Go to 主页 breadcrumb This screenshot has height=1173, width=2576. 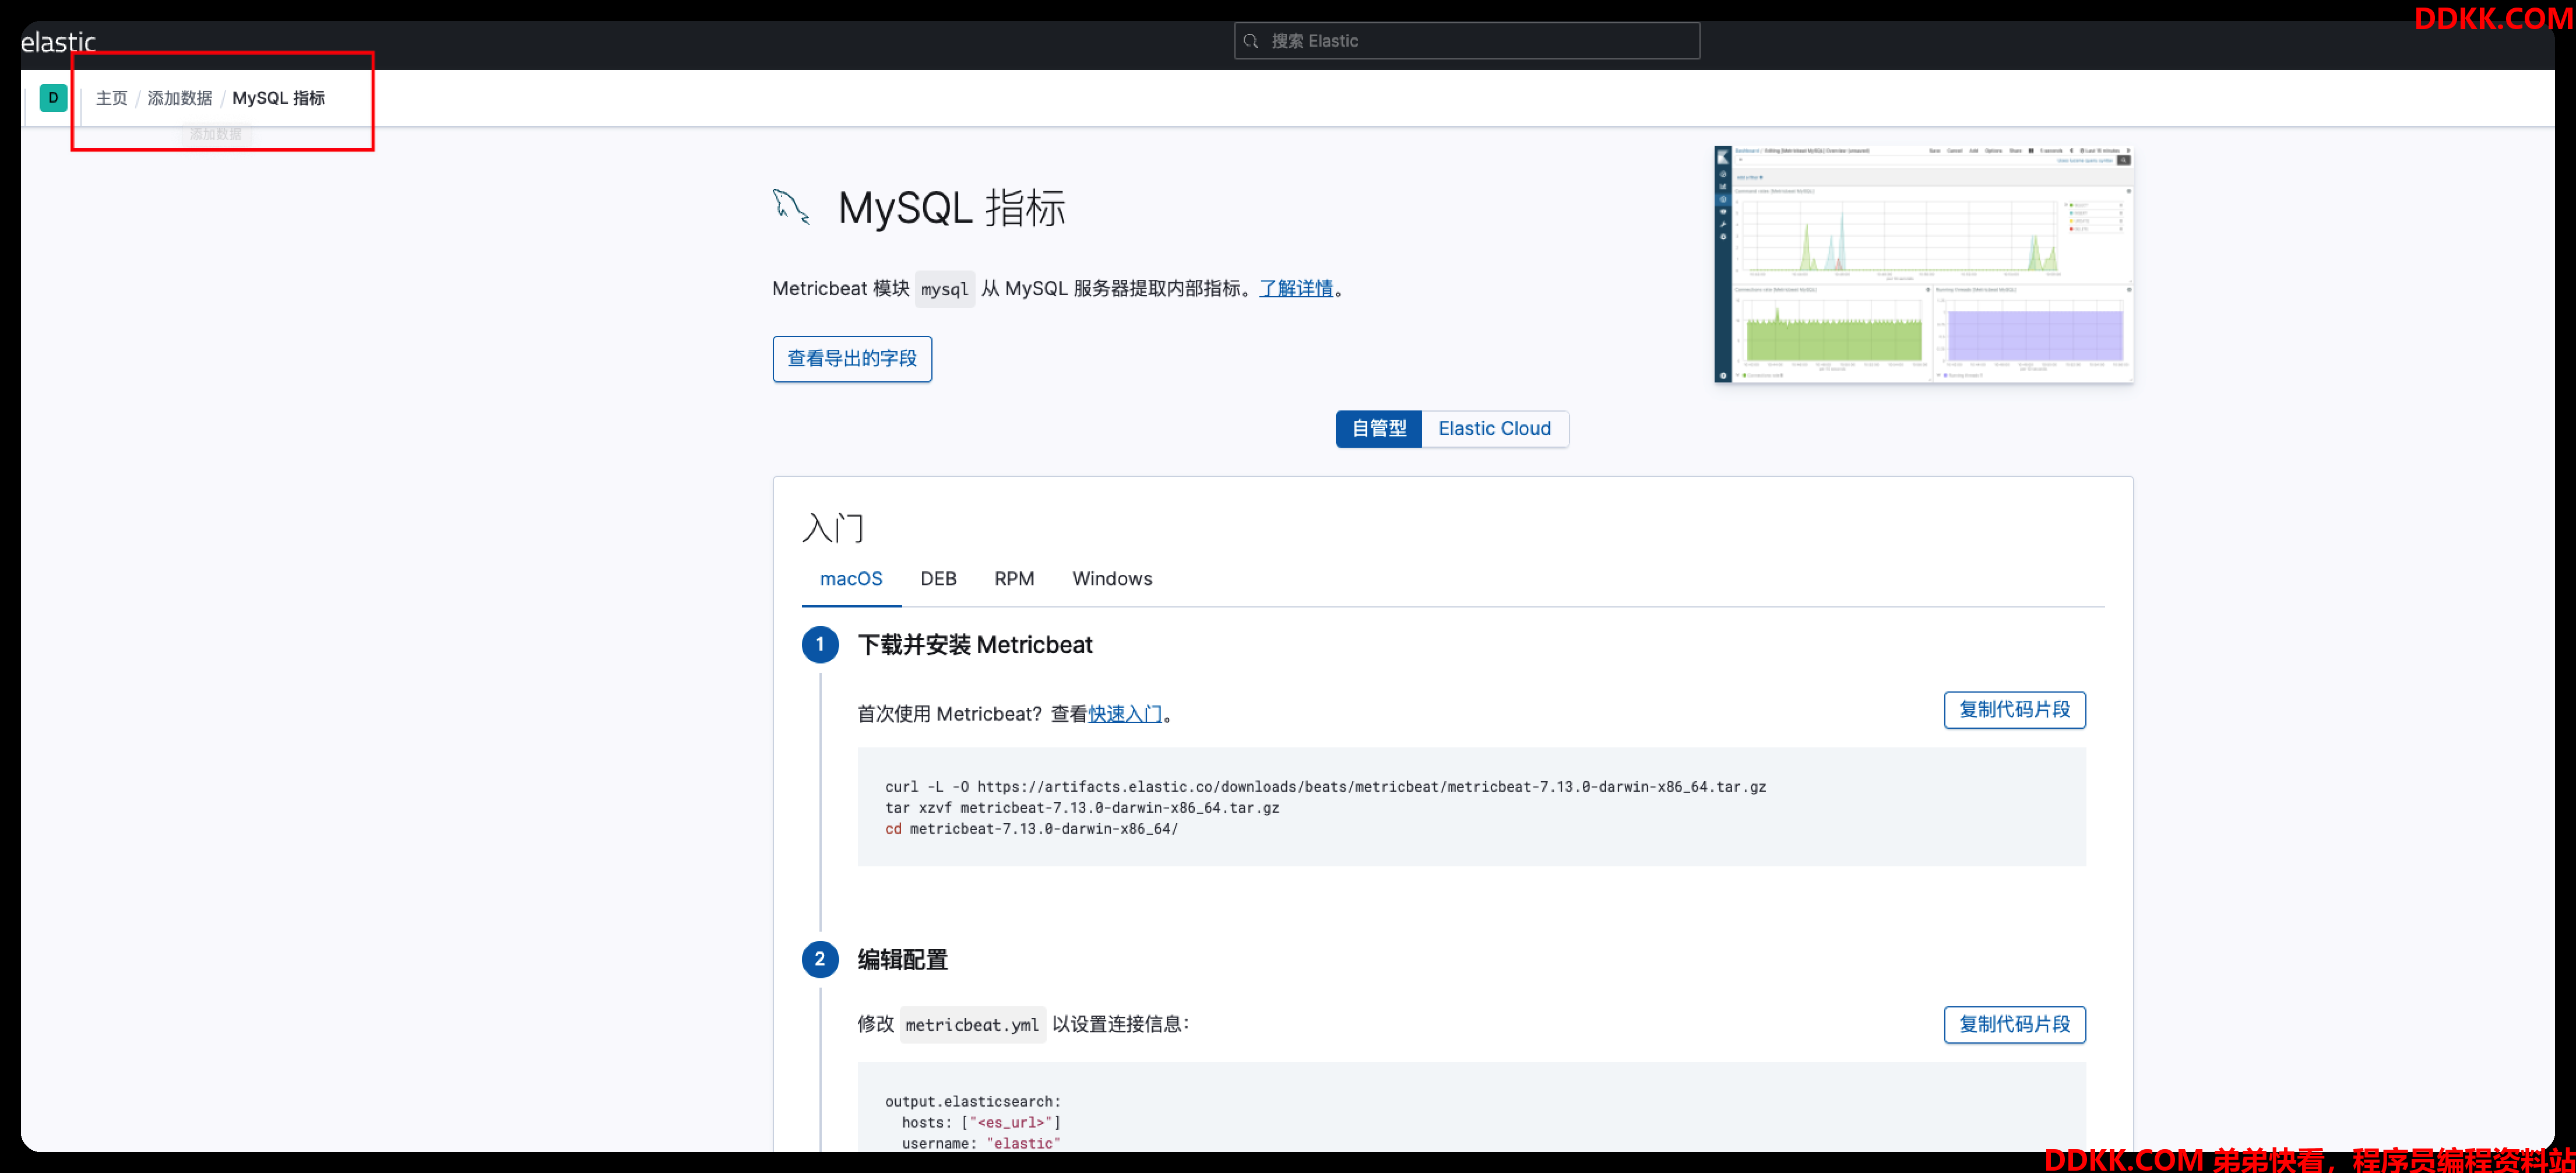tap(112, 98)
